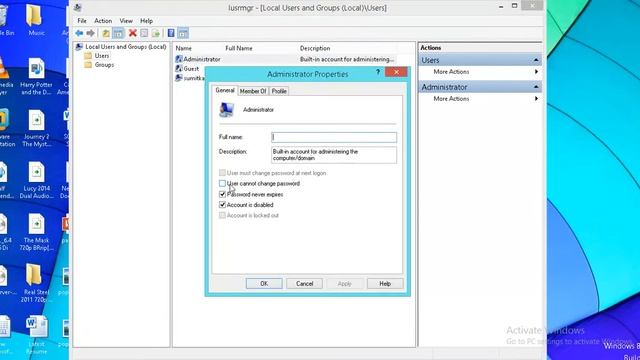Click the Guest row name text
This screenshot has width=640, height=360.
[x=191, y=69]
